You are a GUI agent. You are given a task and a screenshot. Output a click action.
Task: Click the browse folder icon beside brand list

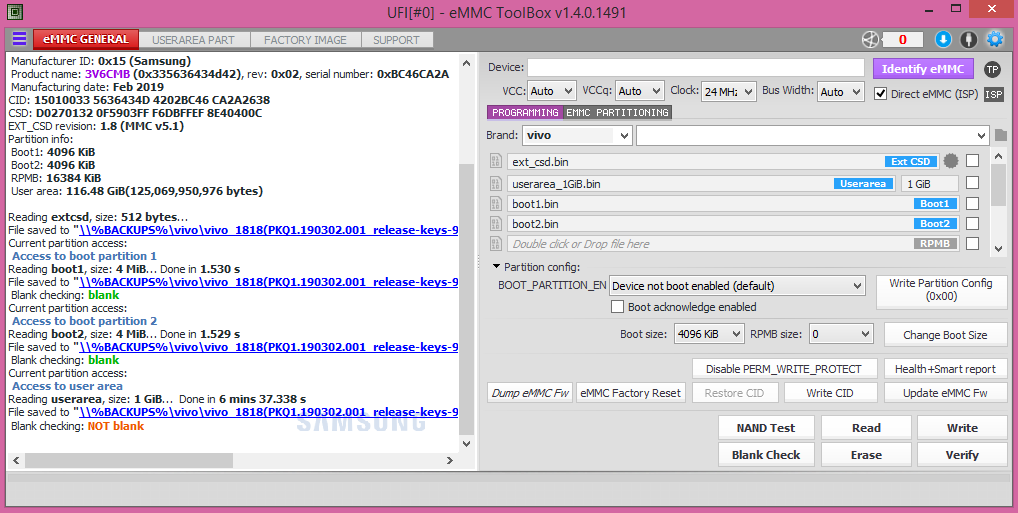[x=1000, y=135]
